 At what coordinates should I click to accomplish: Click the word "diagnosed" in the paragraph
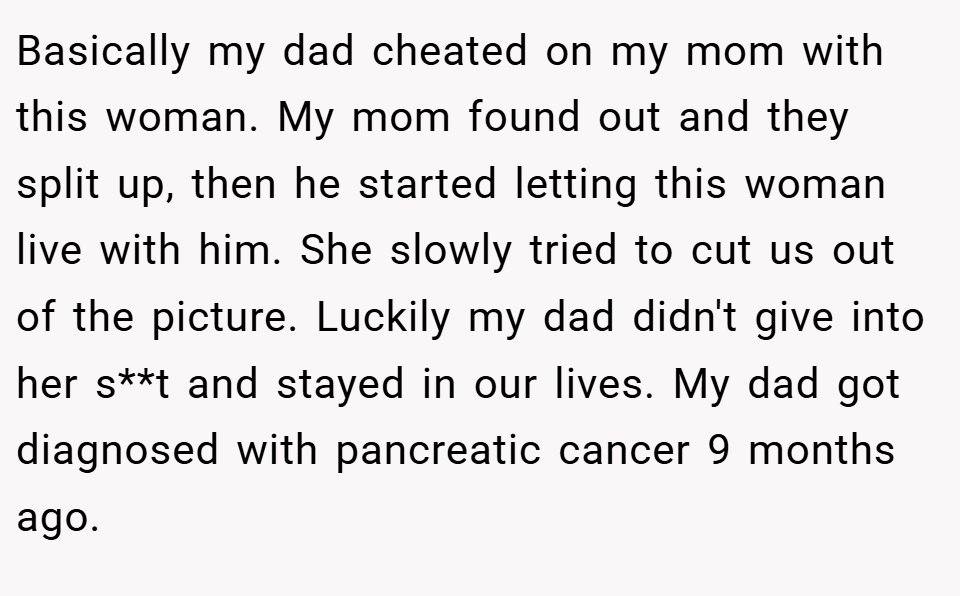[118, 451]
